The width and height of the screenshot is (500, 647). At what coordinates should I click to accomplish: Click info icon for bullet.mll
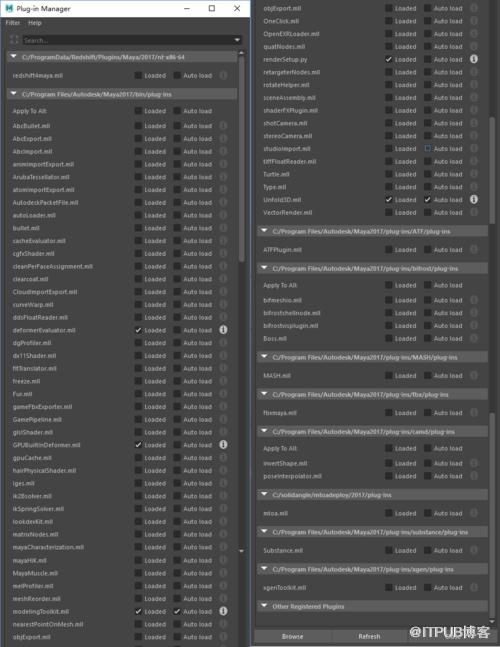coord(223,228)
